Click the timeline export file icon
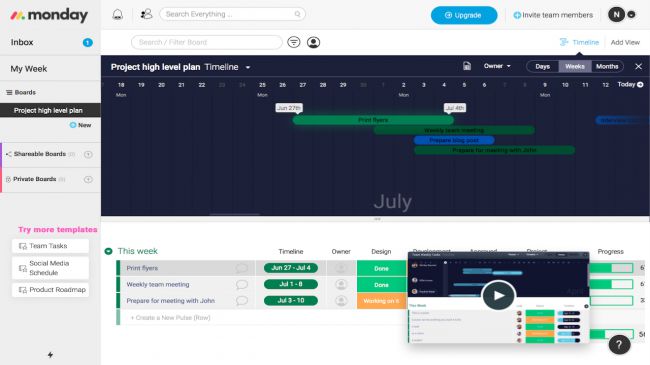 click(x=467, y=66)
